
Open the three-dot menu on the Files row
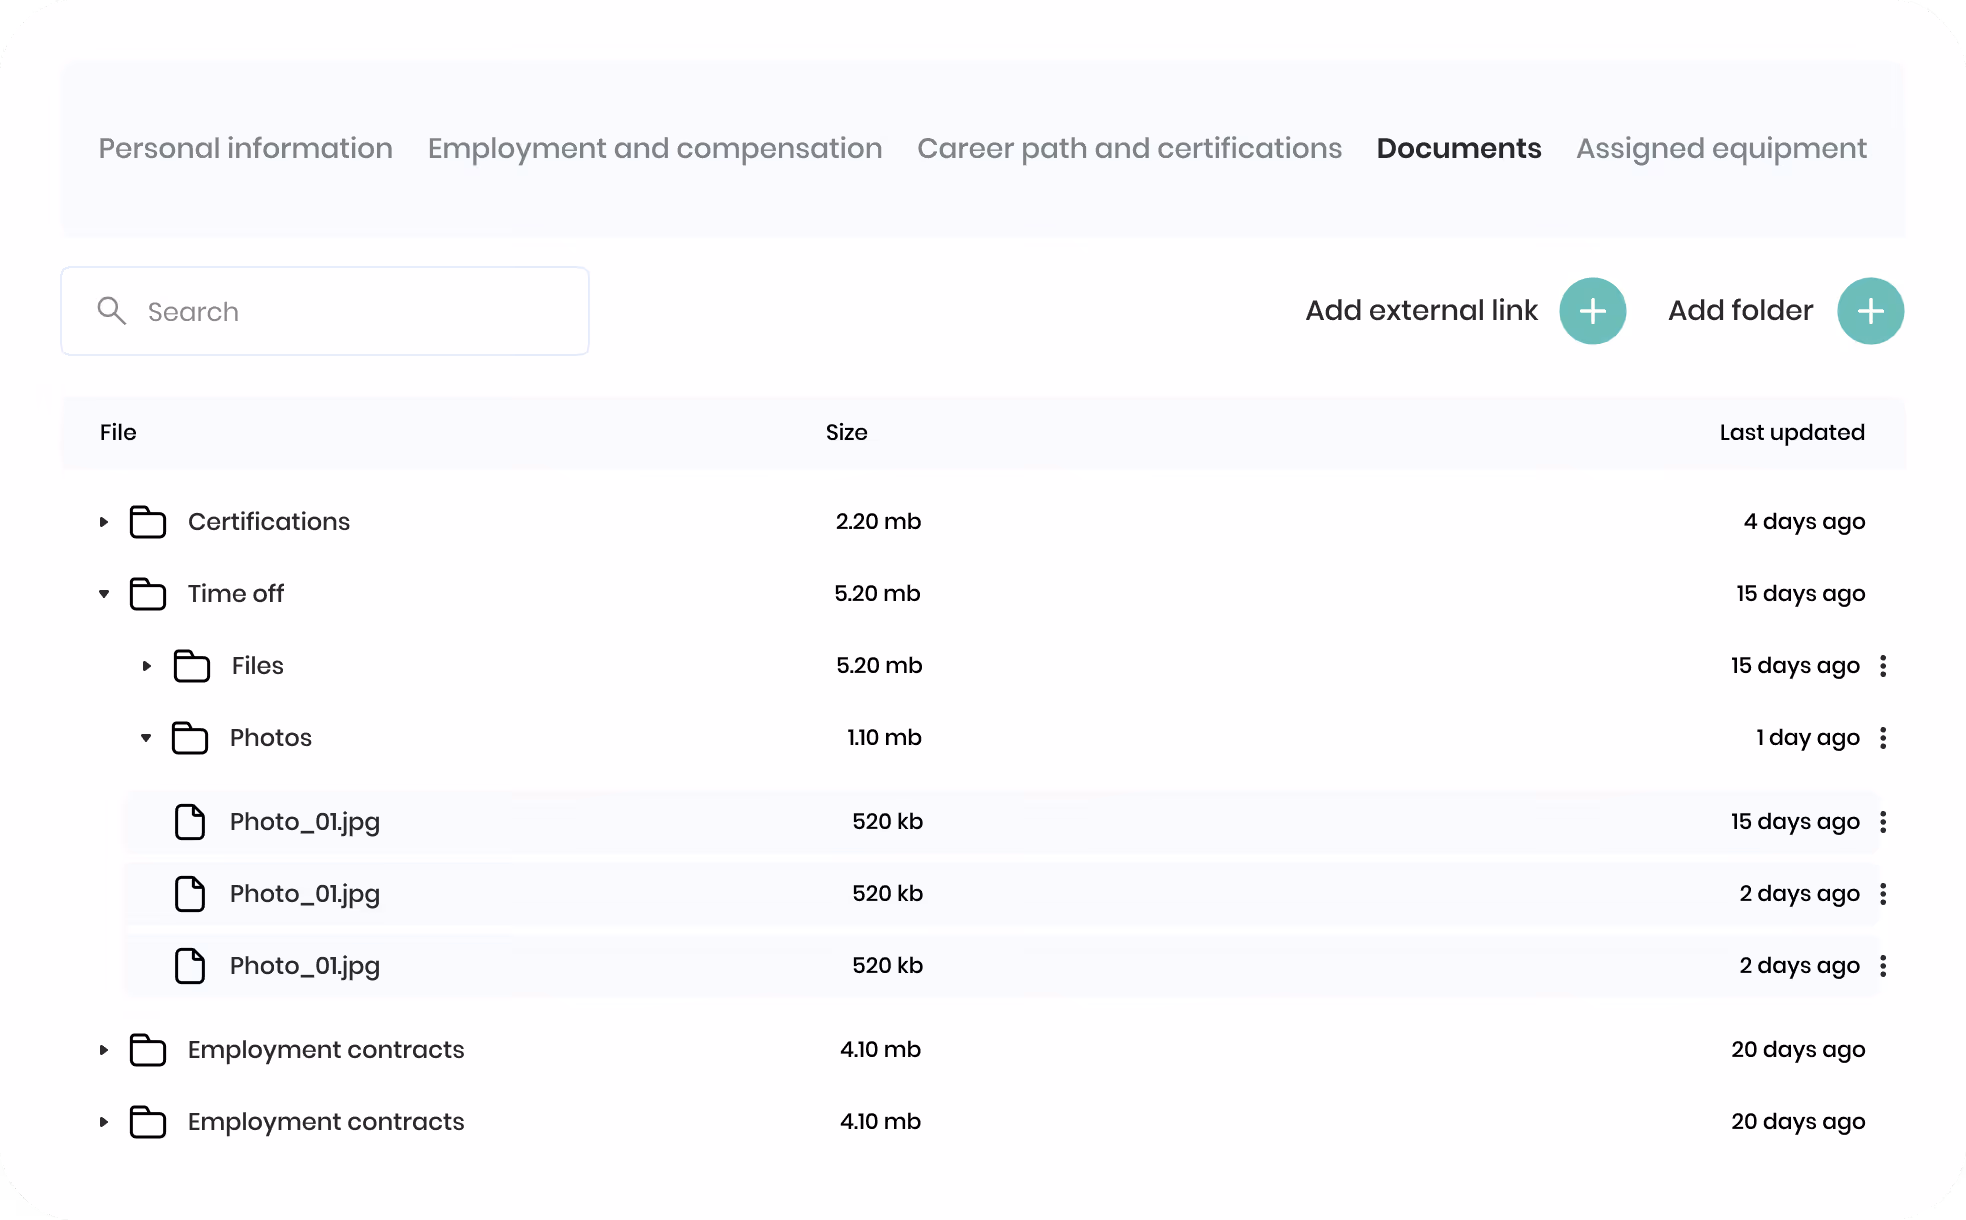click(1883, 666)
